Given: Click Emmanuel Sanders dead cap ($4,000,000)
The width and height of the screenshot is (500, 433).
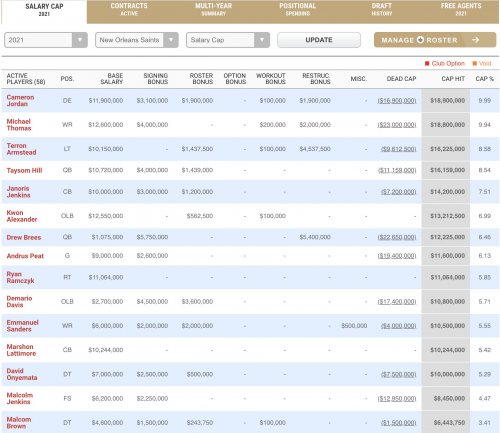Looking at the screenshot, I should (x=399, y=326).
